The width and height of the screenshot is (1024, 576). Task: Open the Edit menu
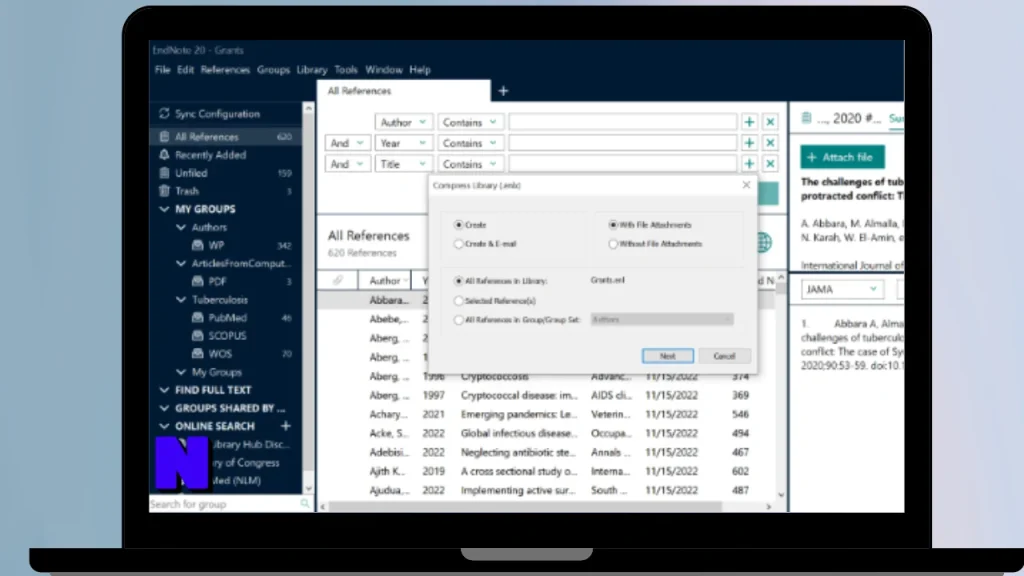185,69
